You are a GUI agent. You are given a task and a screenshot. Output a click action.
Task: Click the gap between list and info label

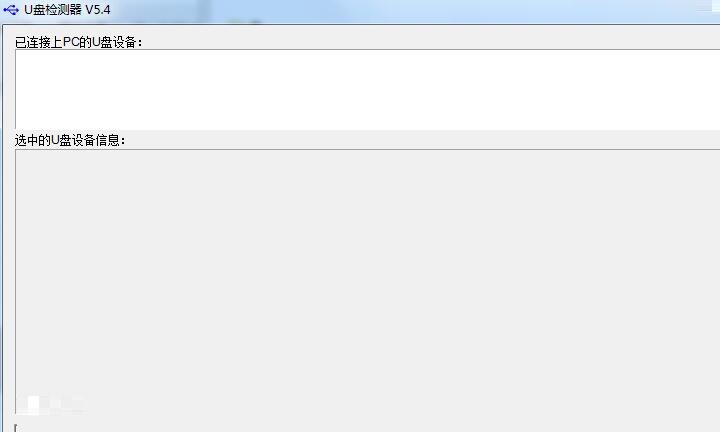pyautogui.click(x=367, y=132)
